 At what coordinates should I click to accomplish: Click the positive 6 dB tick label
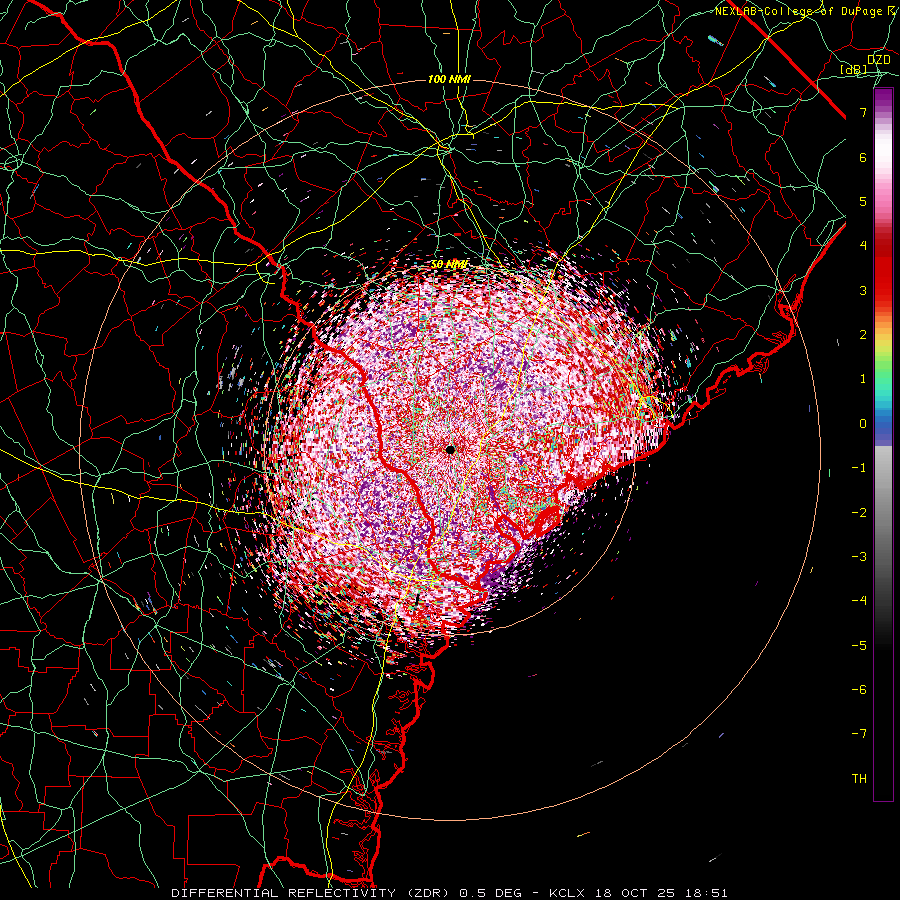point(863,157)
